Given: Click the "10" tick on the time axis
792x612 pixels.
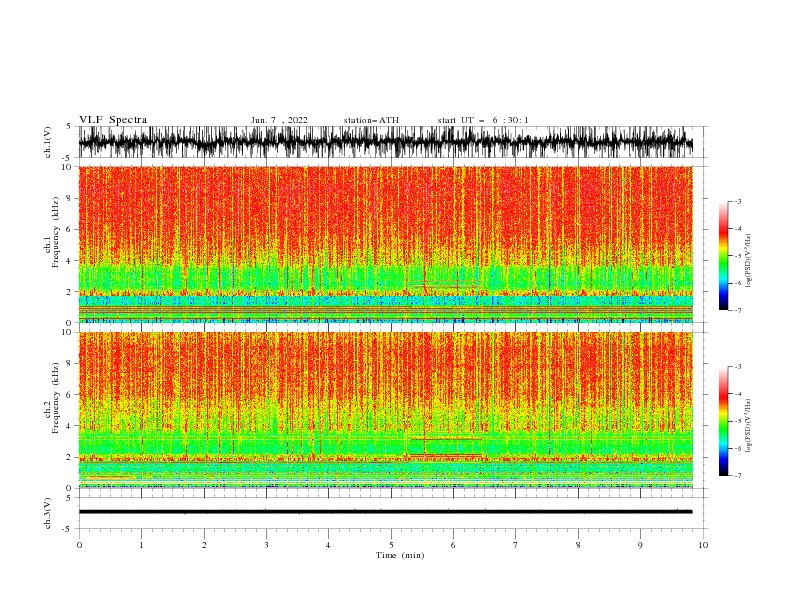Looking at the screenshot, I should tap(703, 545).
